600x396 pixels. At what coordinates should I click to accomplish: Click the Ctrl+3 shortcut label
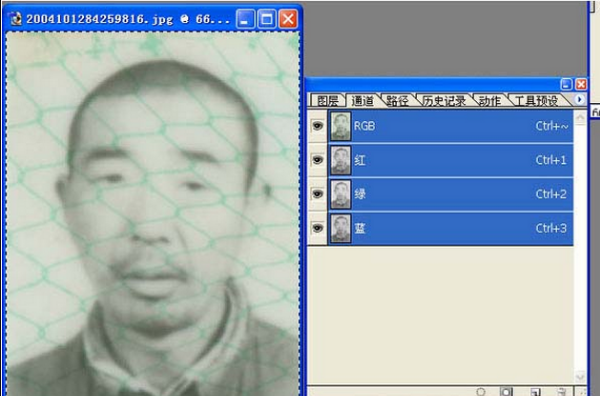[x=551, y=228]
